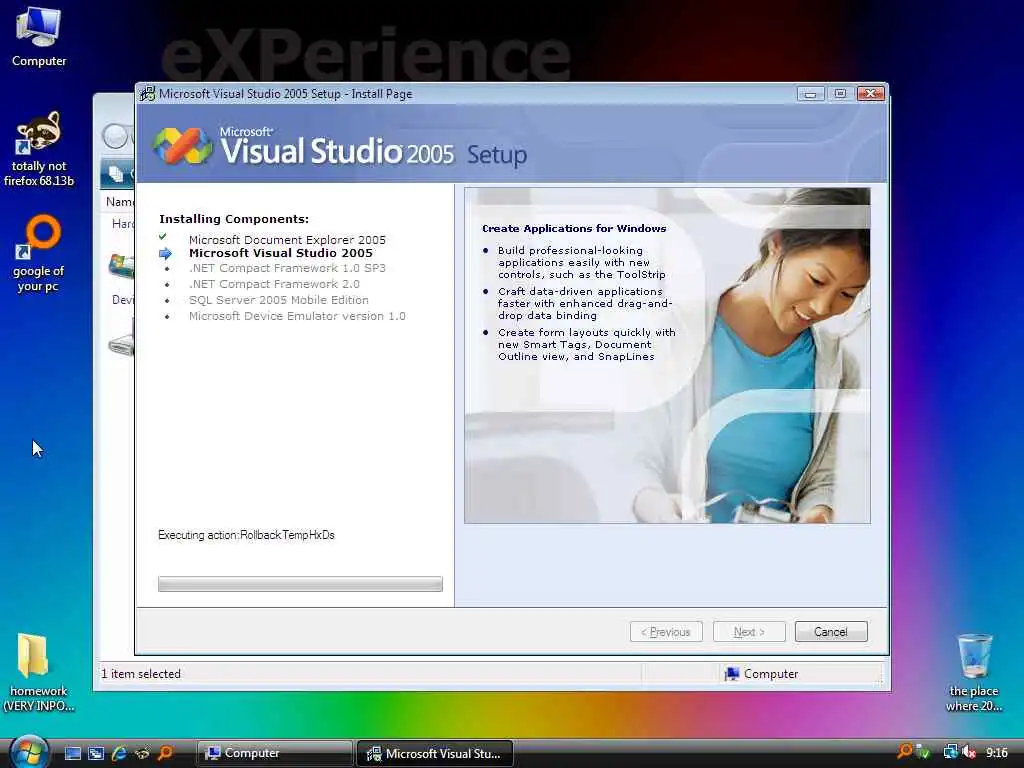Click the green shield tray icon

click(923, 753)
